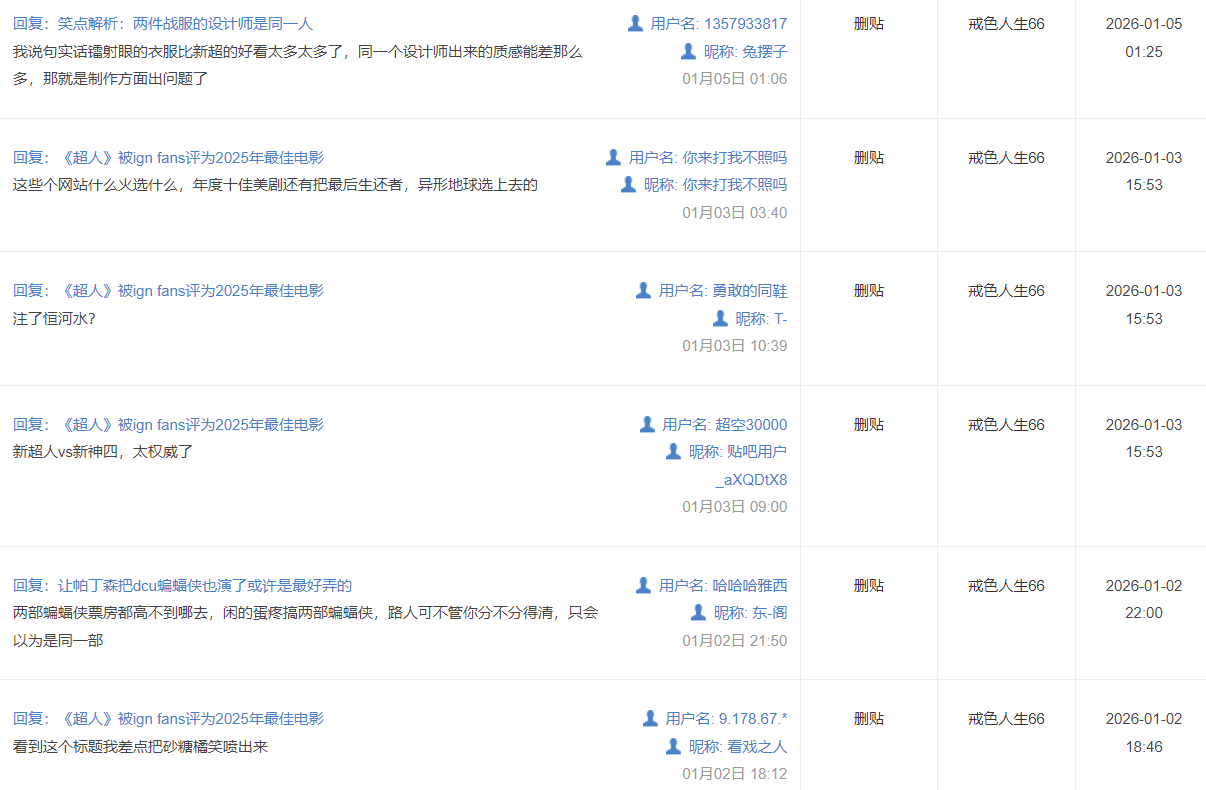This screenshot has width=1206, height=790.
Task: Click the reply text 注了恒河水?
Action: [x=54, y=318]
